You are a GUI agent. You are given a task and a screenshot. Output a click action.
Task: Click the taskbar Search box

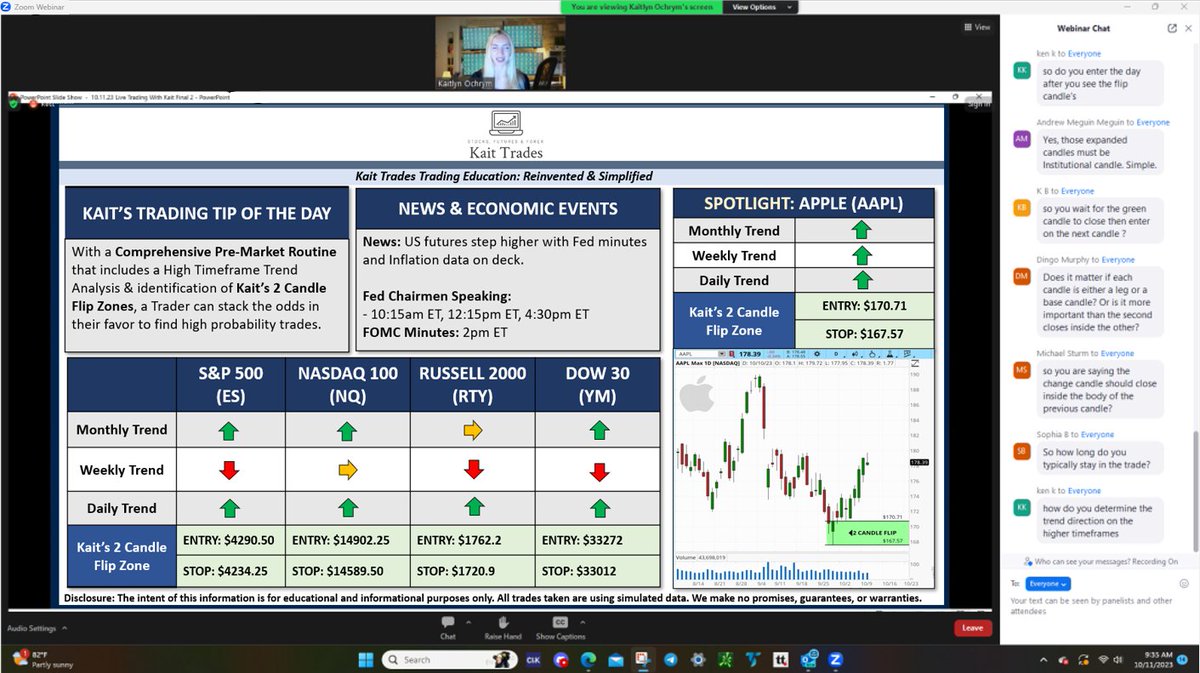[449, 659]
